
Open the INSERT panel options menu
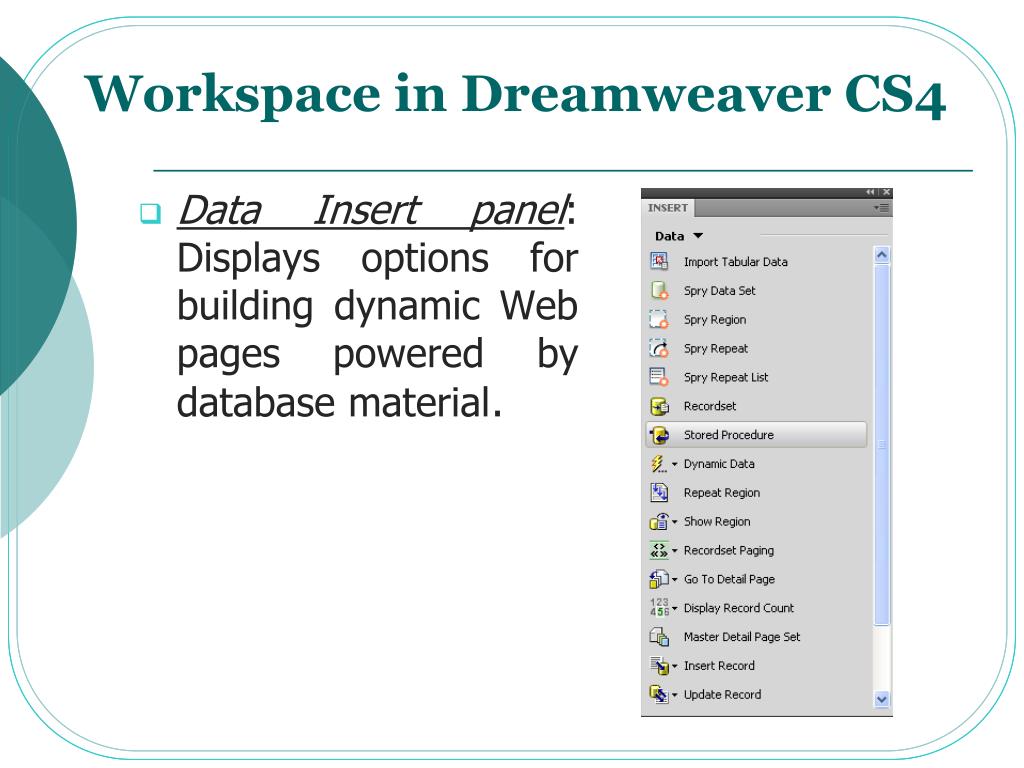[882, 208]
